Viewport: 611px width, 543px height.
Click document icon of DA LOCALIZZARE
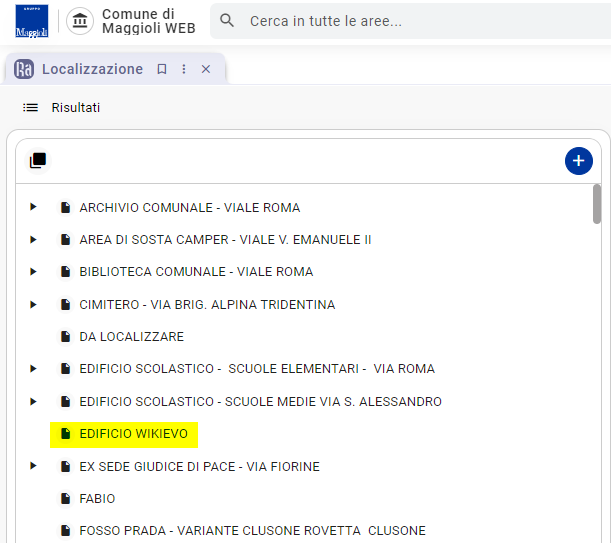tap(65, 336)
